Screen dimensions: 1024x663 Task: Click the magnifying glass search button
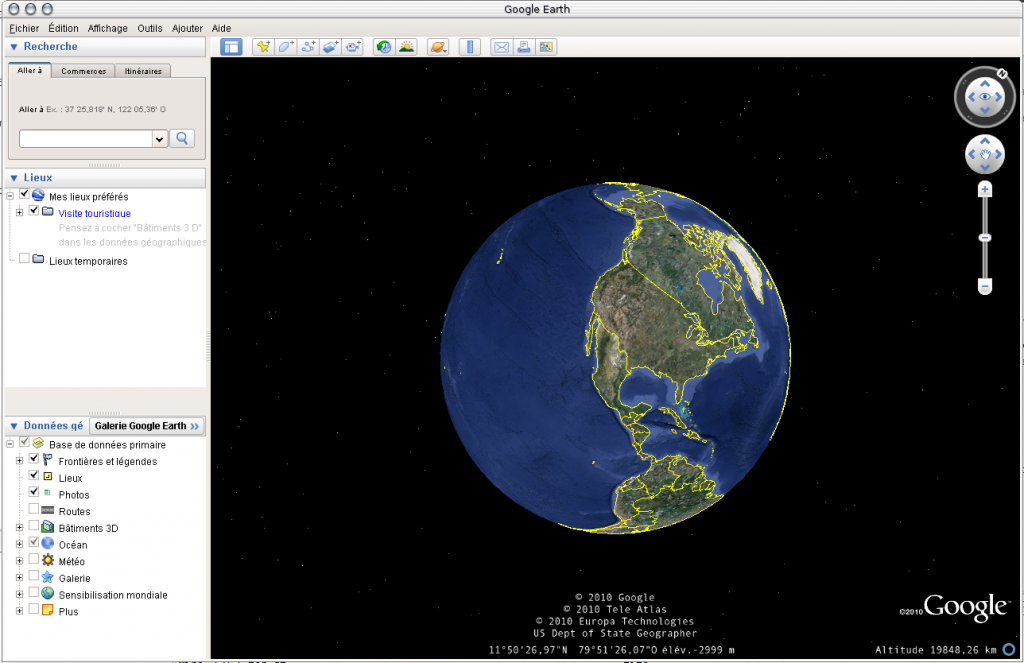(x=182, y=138)
